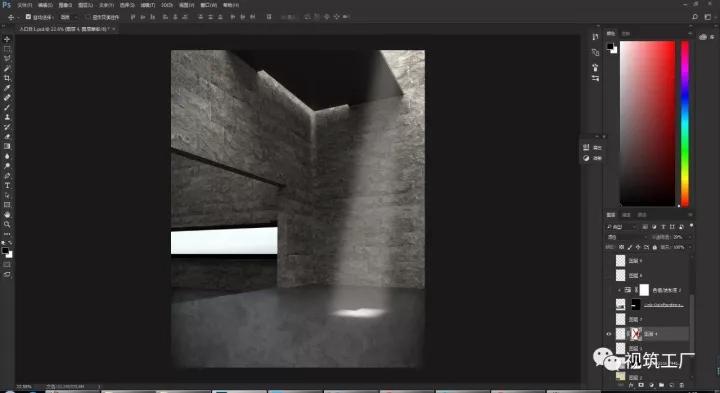Hide the selected layer using its eye icon
Screen dimensions: 720x393
click(609, 334)
